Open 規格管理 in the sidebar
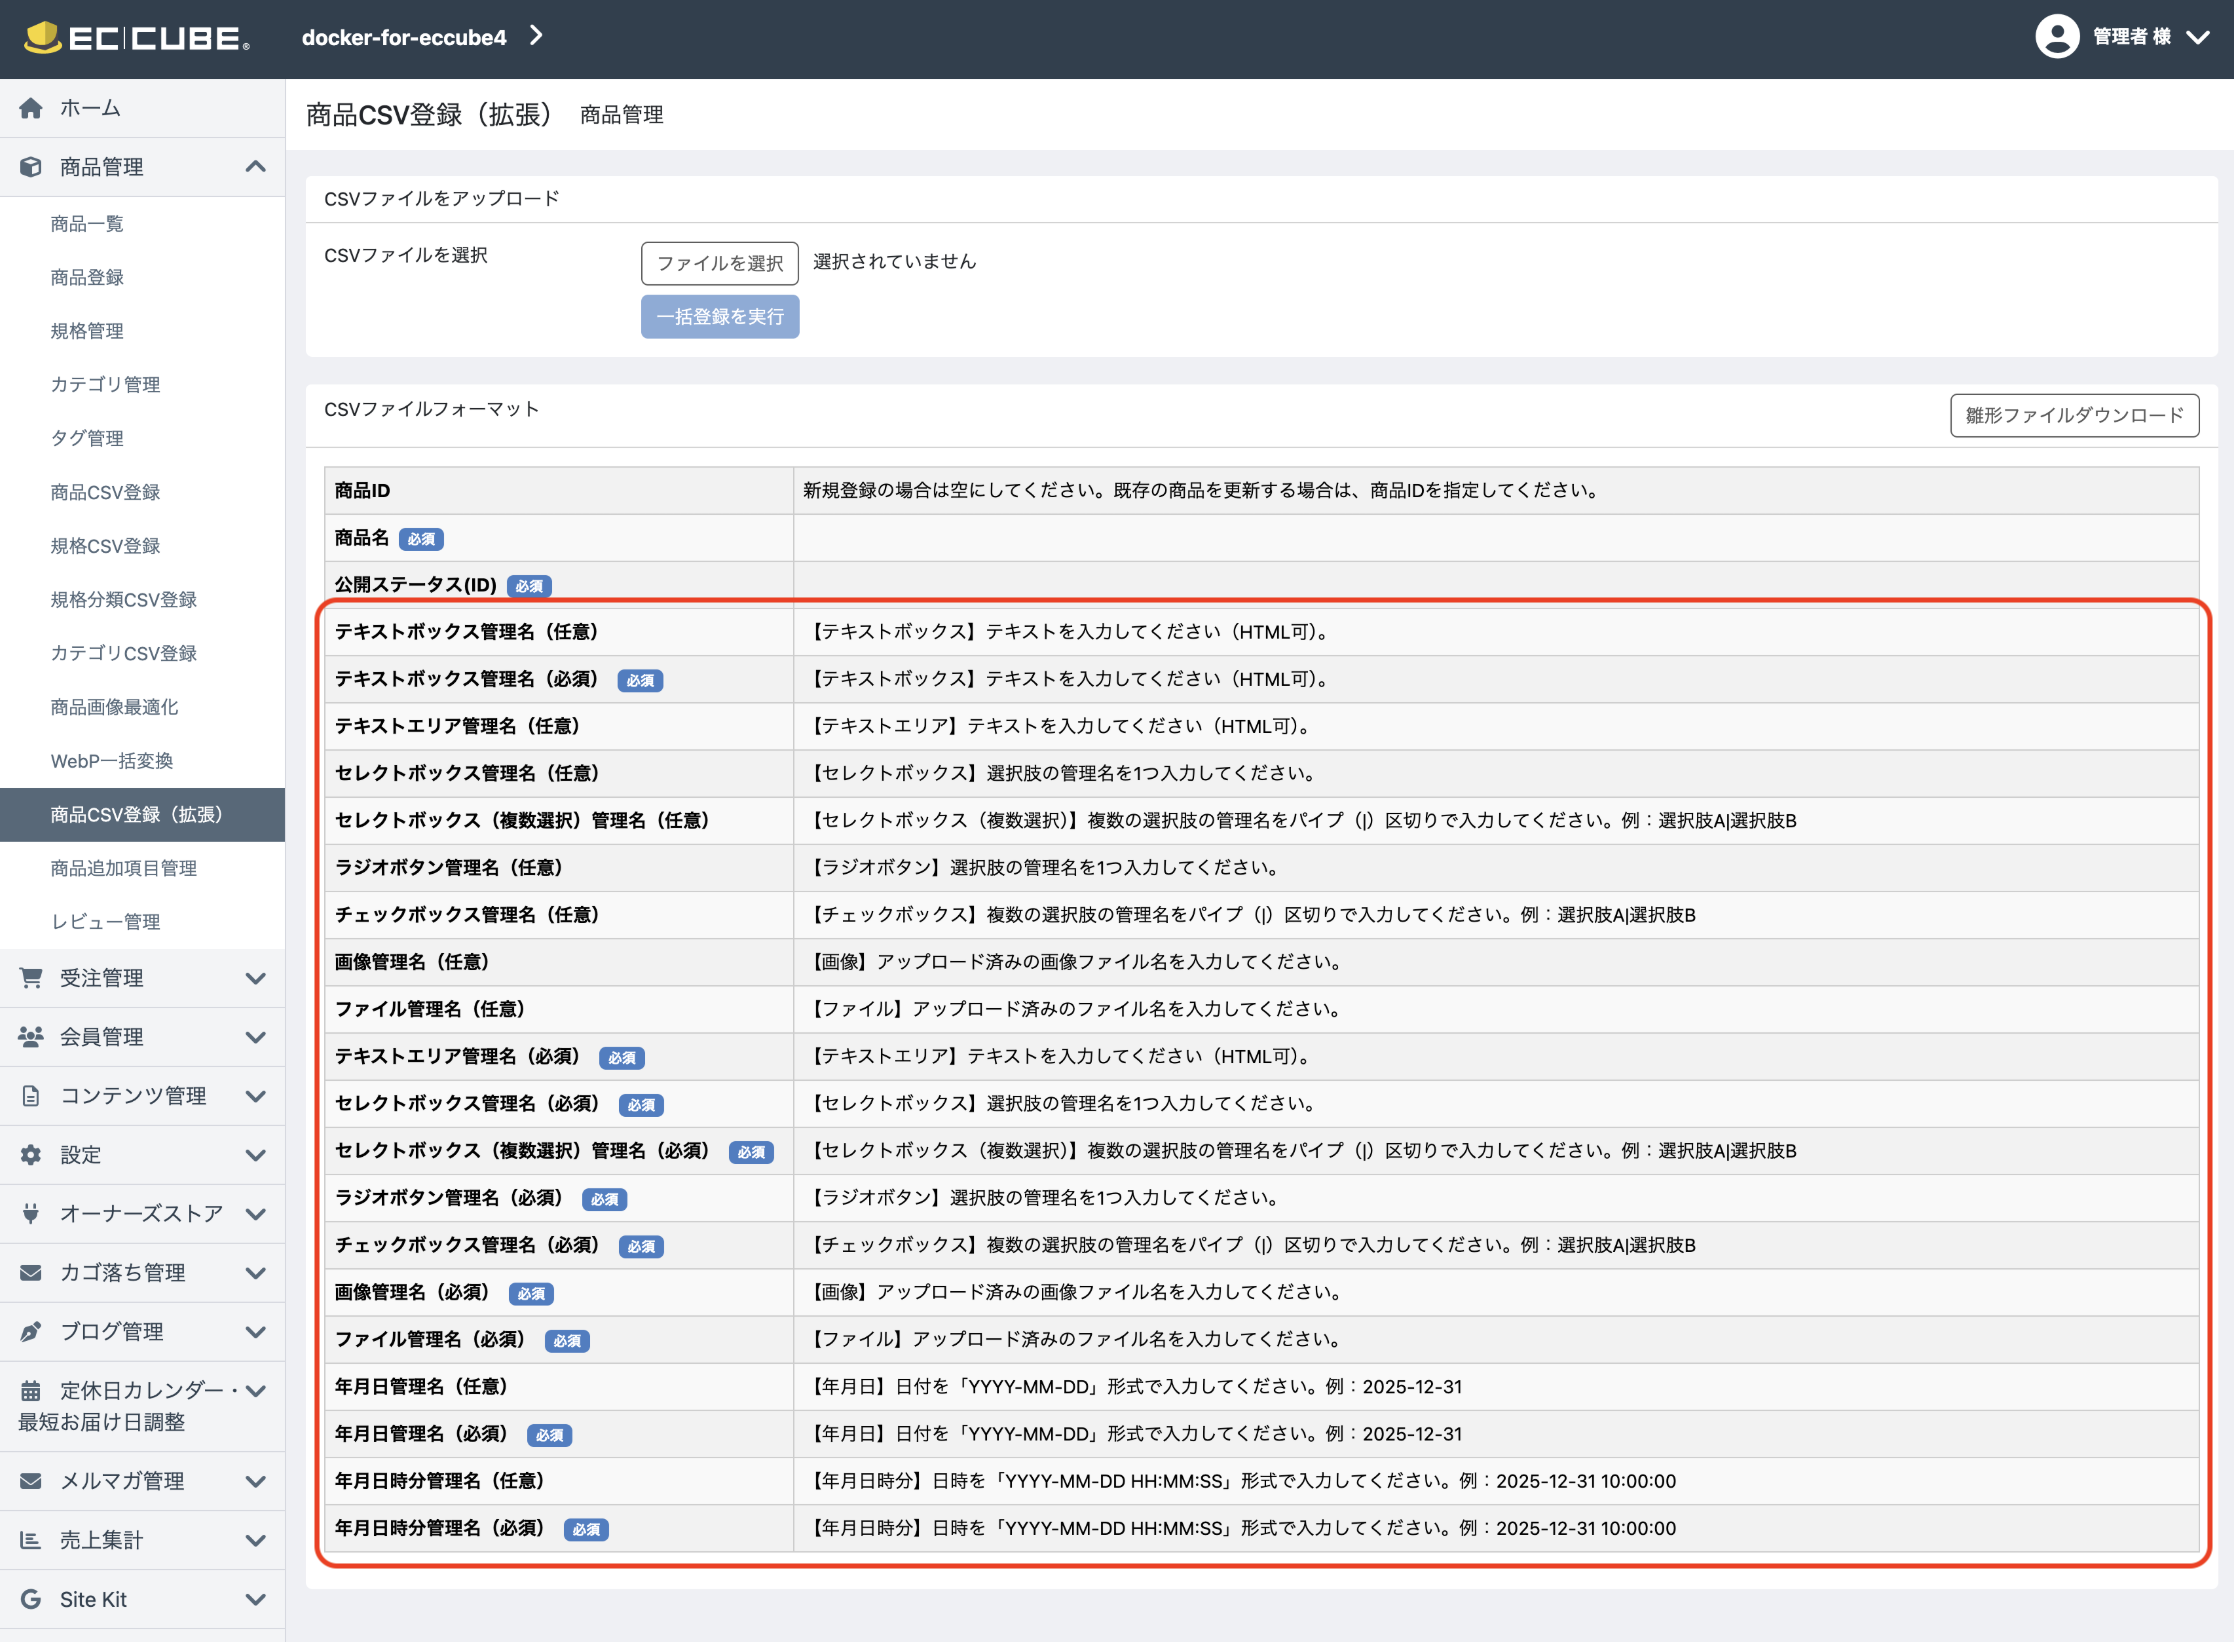The image size is (2234, 1642). 142,331
